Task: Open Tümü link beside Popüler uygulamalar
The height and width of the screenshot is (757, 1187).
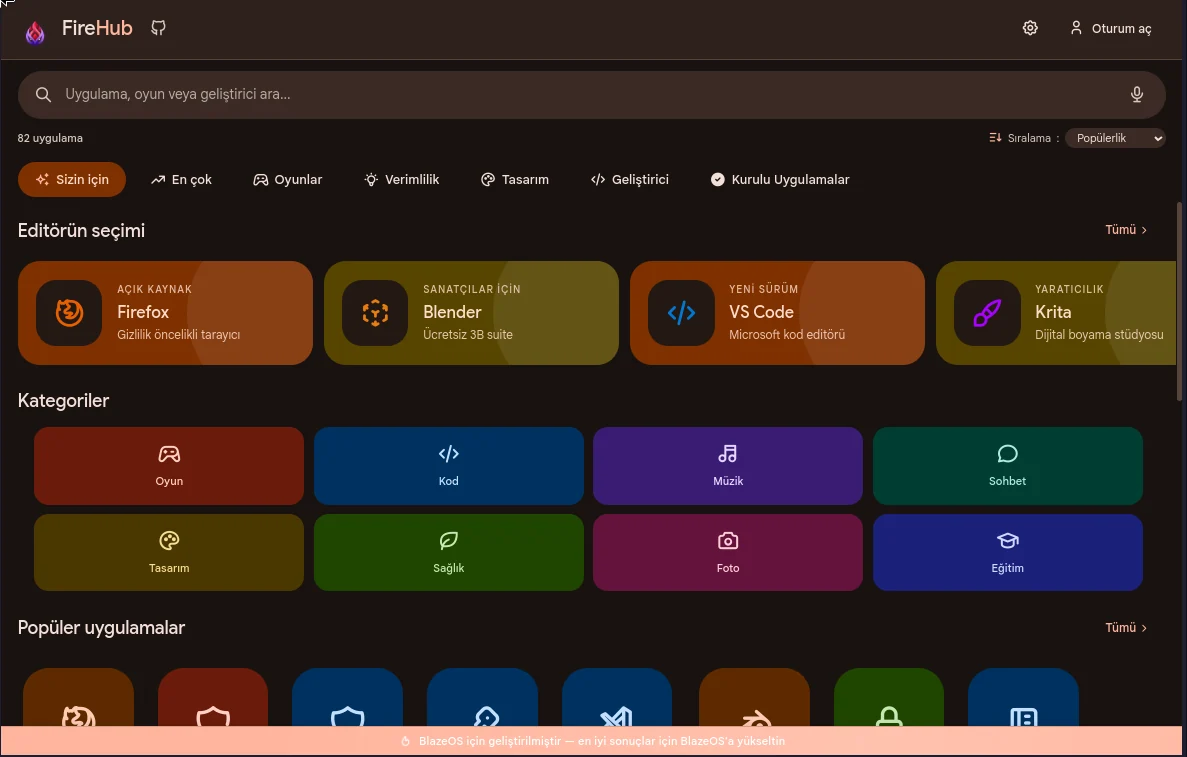Action: (1126, 628)
